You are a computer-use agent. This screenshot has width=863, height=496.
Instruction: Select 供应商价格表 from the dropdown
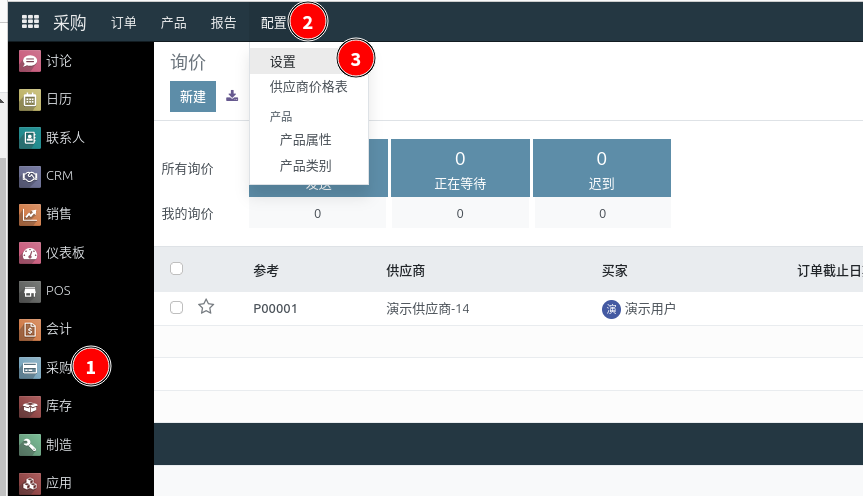click(x=309, y=87)
